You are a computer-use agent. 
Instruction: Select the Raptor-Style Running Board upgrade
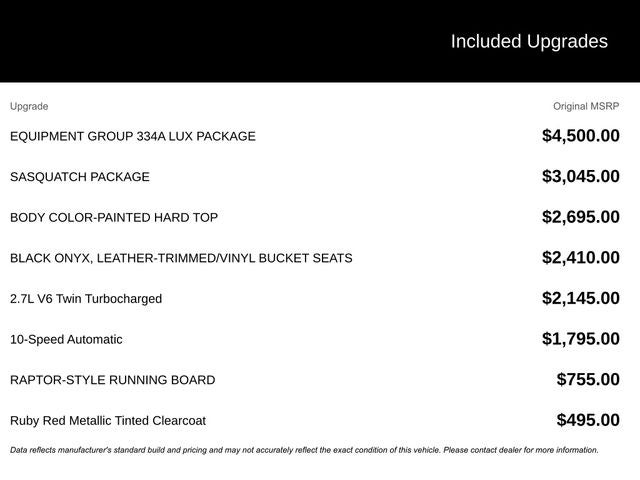[x=113, y=380]
